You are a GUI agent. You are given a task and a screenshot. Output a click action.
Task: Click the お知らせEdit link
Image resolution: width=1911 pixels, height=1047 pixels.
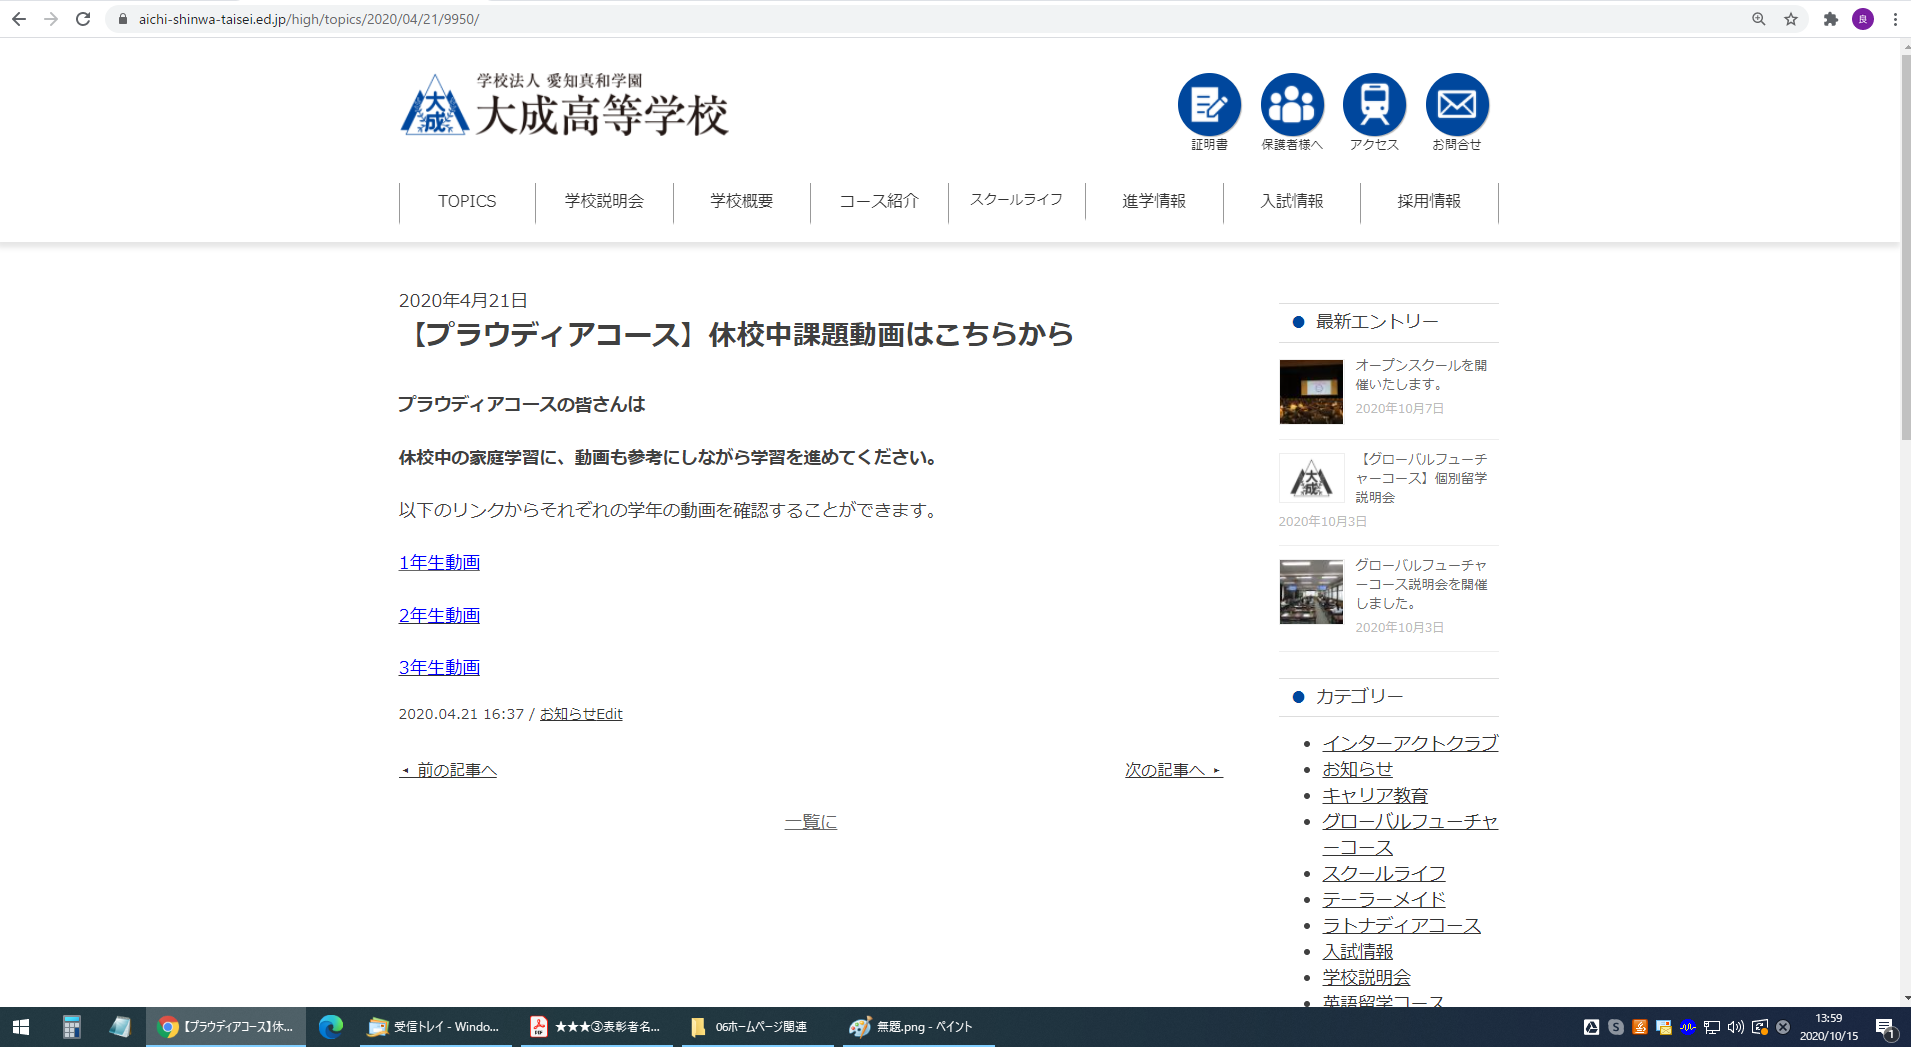click(581, 714)
